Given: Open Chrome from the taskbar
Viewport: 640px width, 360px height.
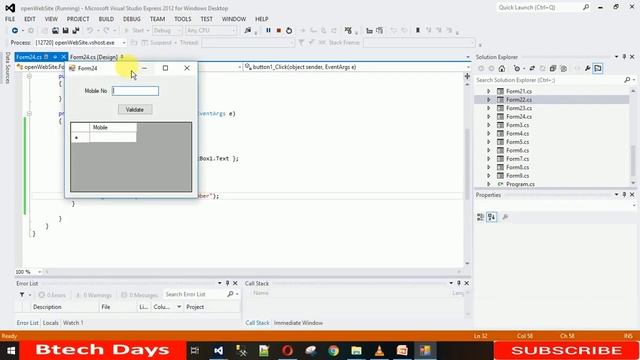Looking at the screenshot, I should 333,351.
